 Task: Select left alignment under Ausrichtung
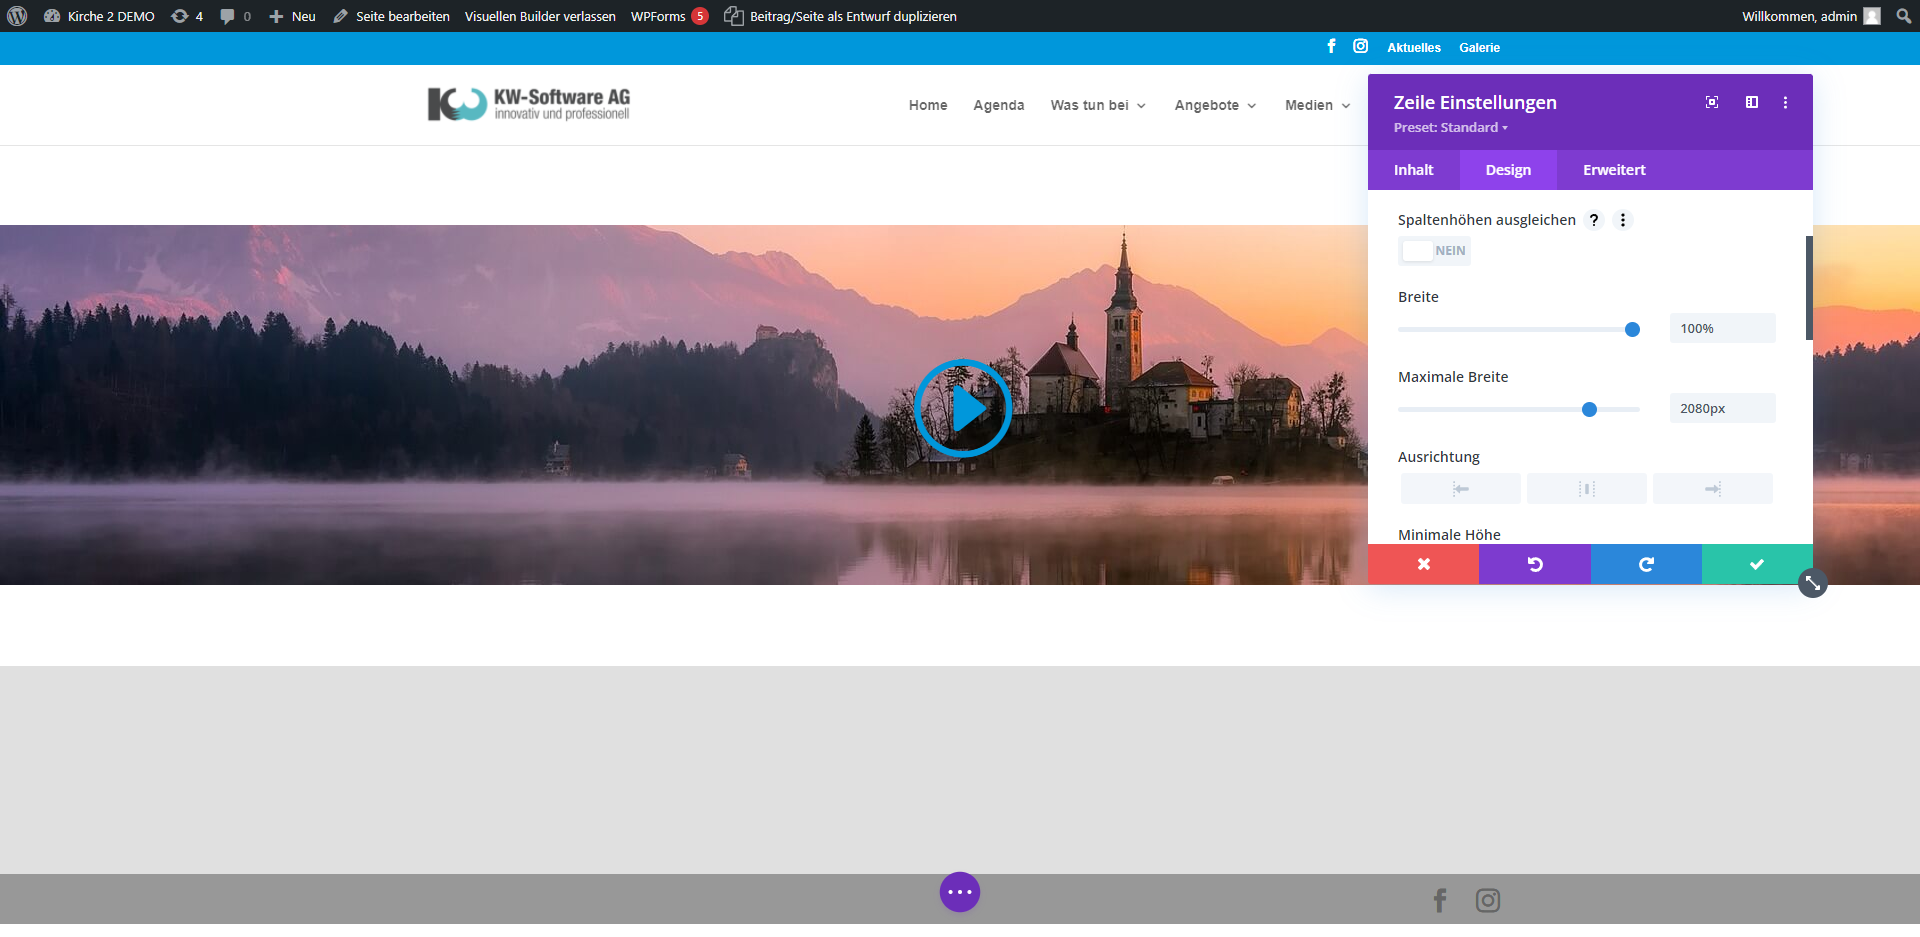[x=1460, y=489]
